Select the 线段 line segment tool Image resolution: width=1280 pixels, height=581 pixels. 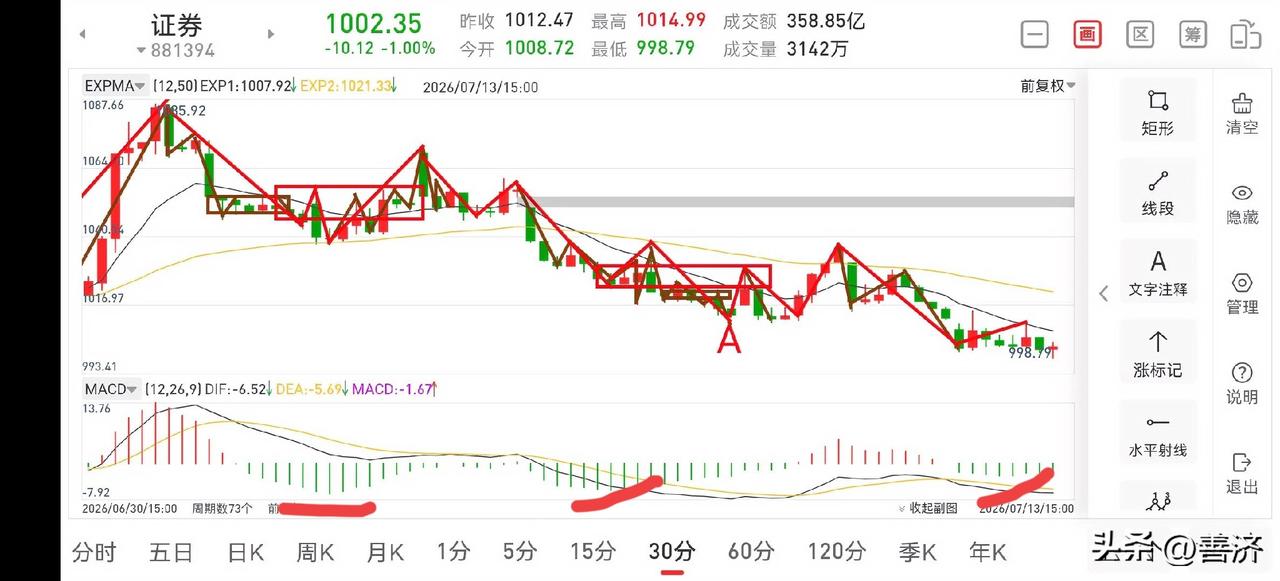click(x=1158, y=193)
